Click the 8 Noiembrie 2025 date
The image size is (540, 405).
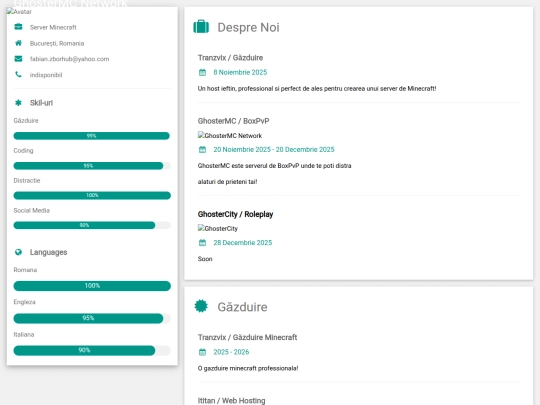(x=240, y=72)
